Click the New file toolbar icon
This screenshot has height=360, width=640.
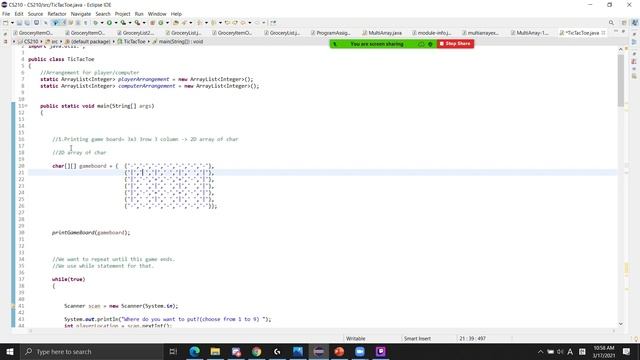click(x=5, y=23)
